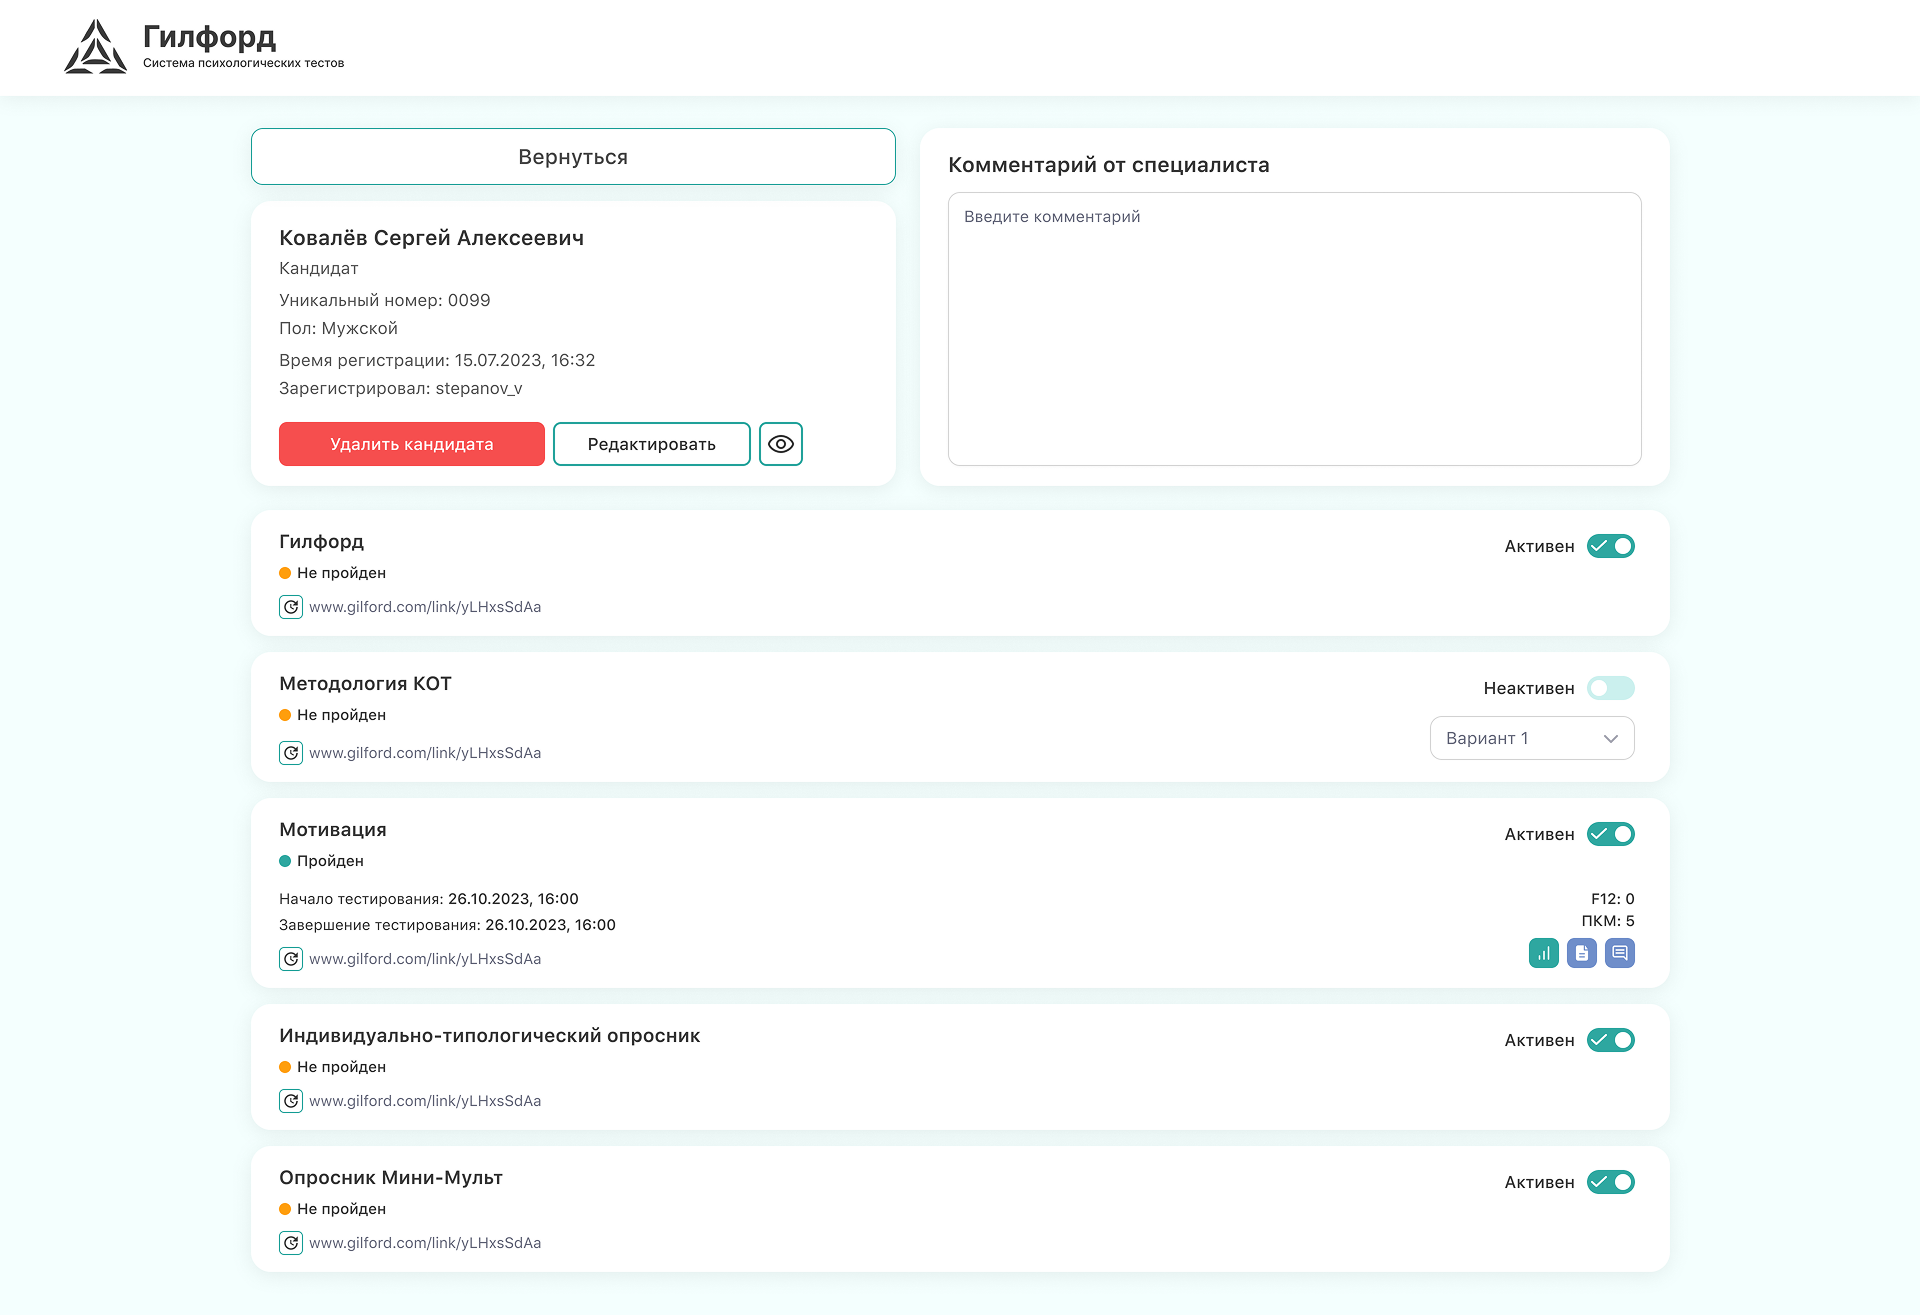1920x1315 pixels.
Task: Click the eye icon beside Редактировать
Action: pyautogui.click(x=780, y=444)
